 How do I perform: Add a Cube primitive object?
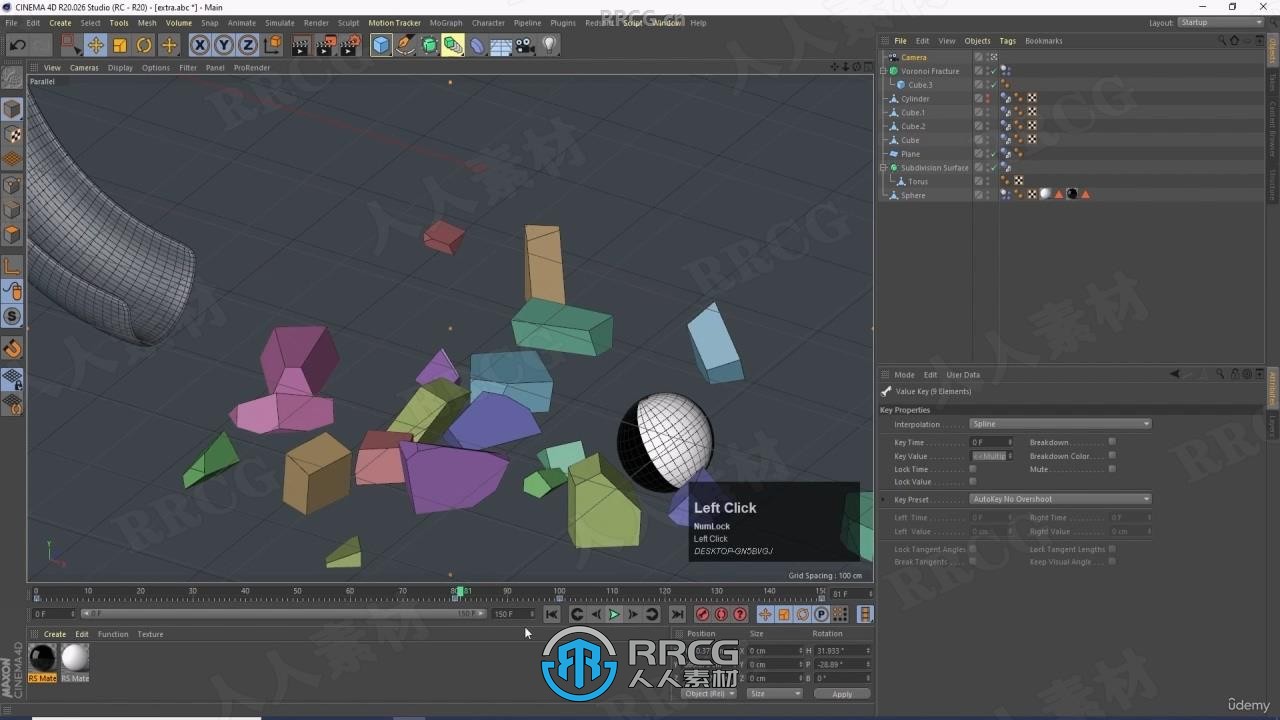pyautogui.click(x=381, y=45)
